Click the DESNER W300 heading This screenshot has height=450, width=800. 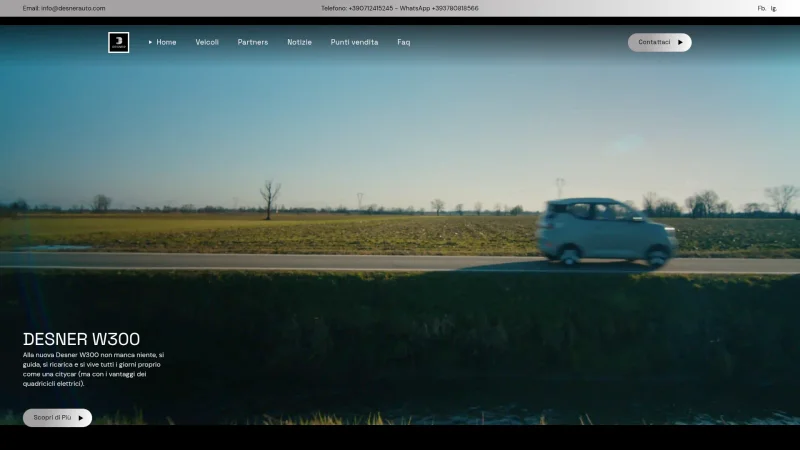(81, 339)
